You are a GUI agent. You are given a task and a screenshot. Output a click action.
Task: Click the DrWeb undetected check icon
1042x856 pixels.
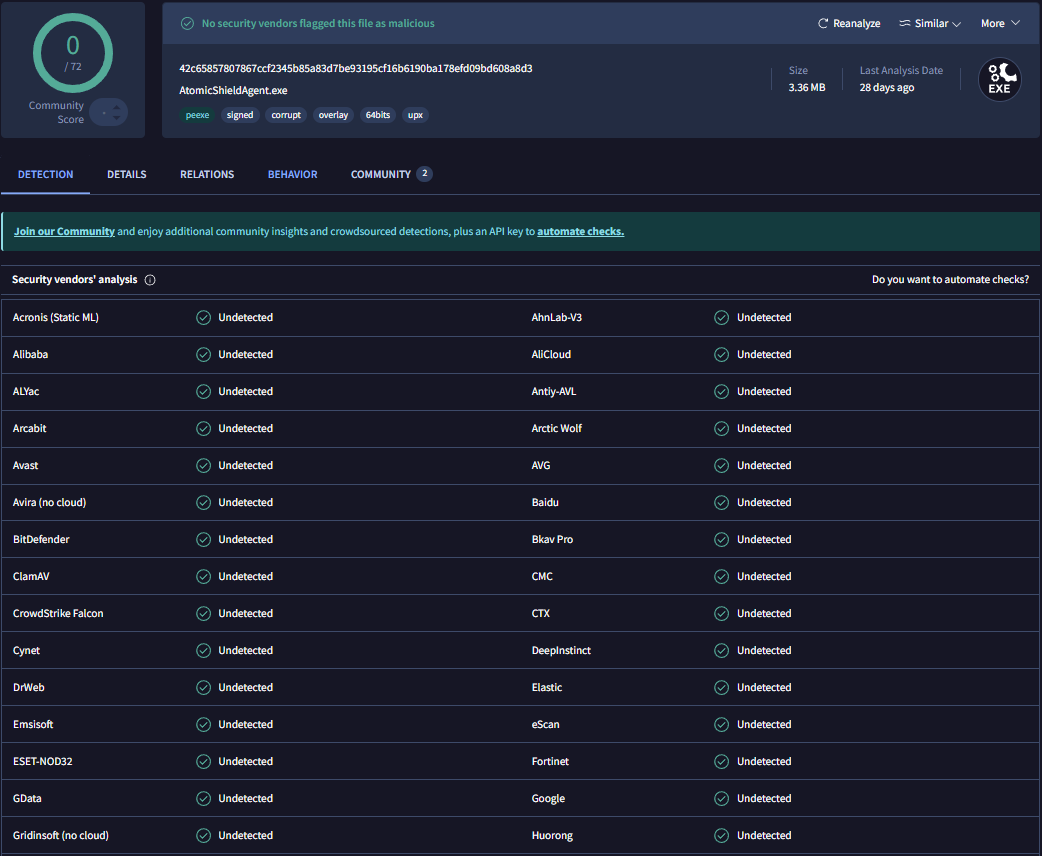[203, 688]
